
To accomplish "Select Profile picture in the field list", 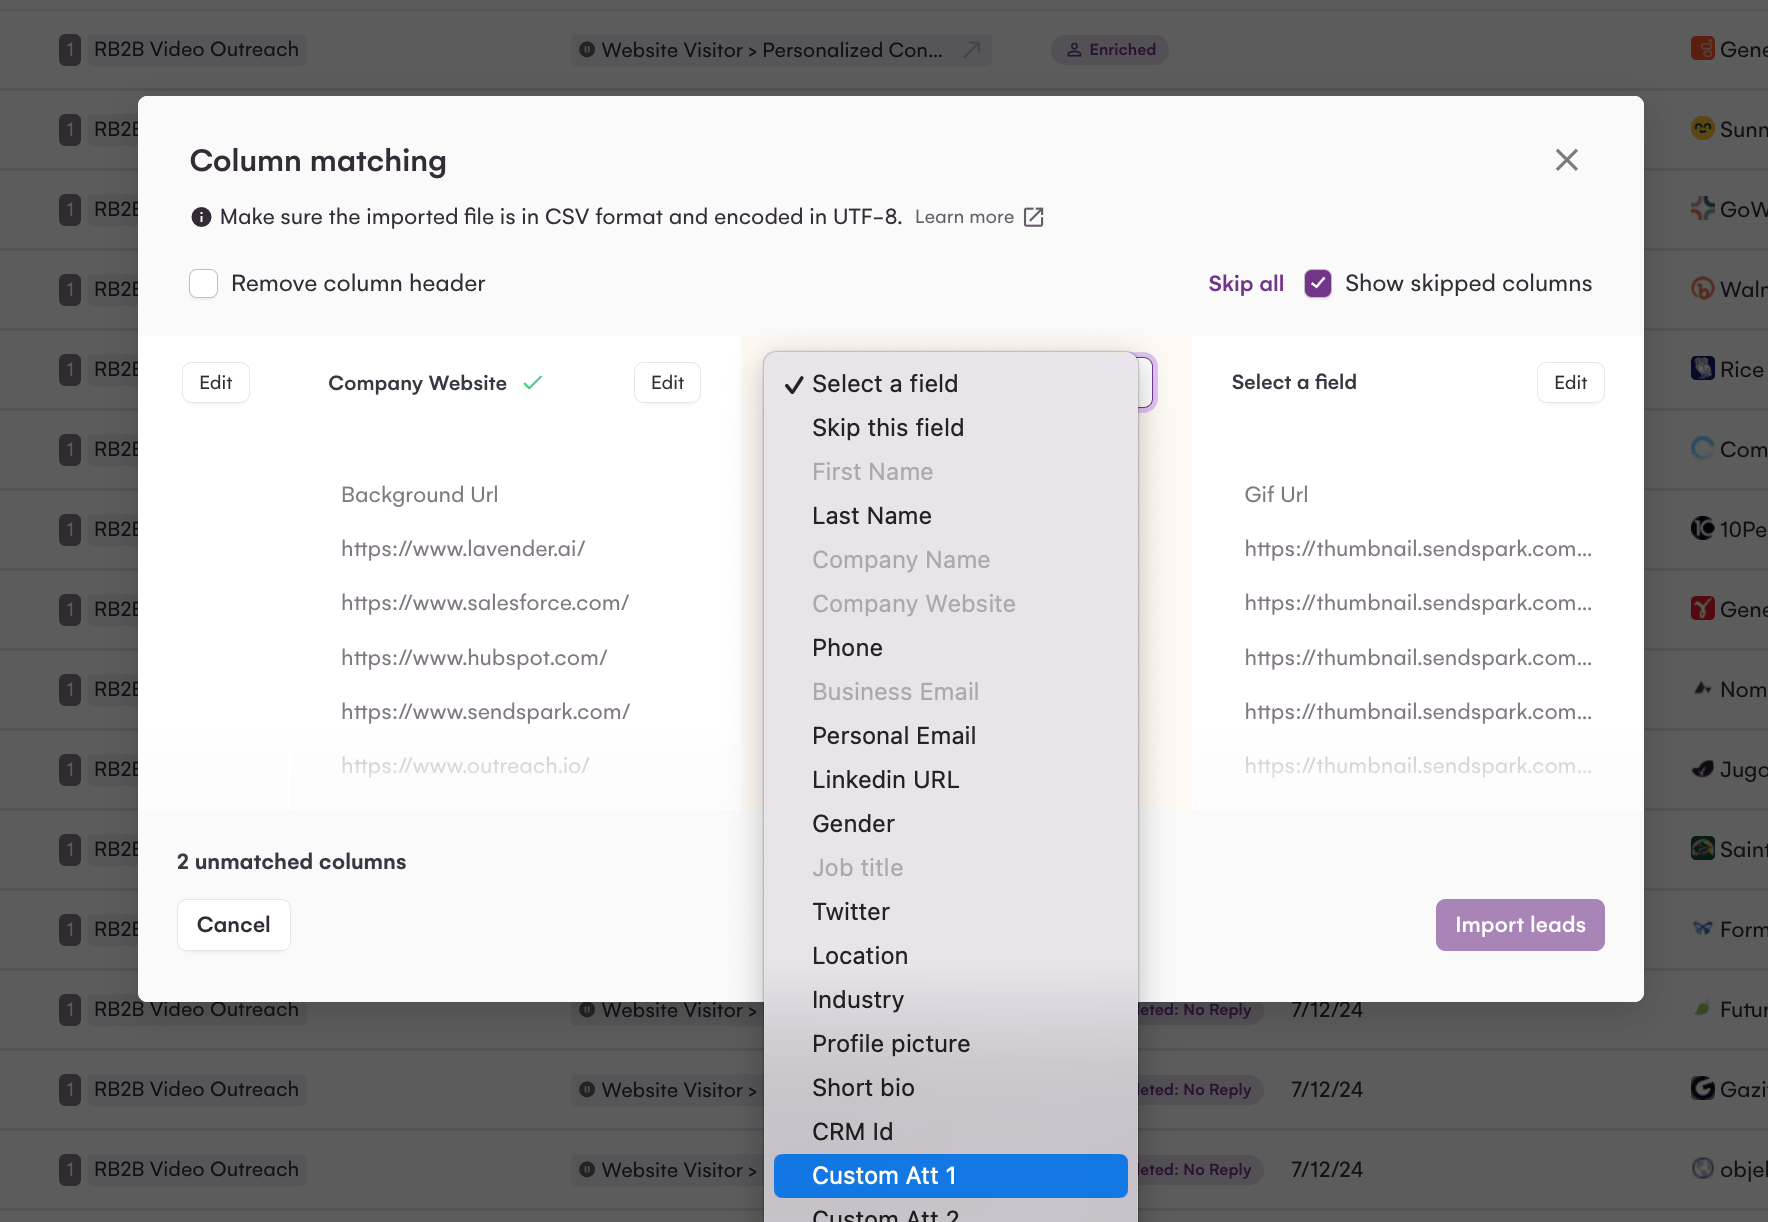I will pos(950,1044).
